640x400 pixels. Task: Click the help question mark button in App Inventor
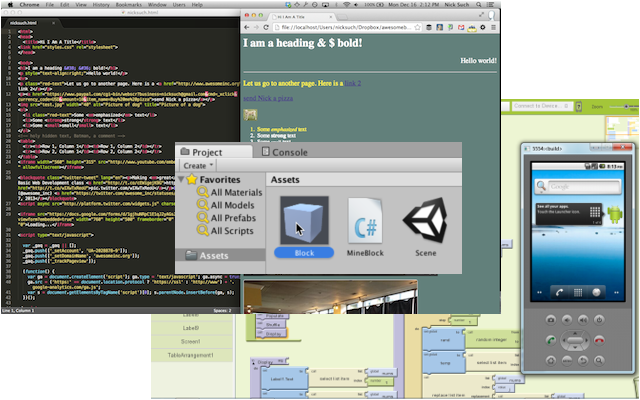coord(578,107)
